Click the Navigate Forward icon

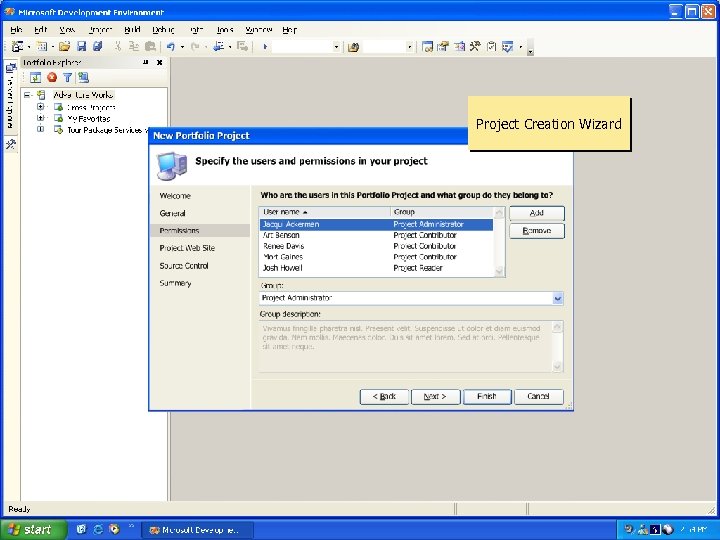point(242,46)
